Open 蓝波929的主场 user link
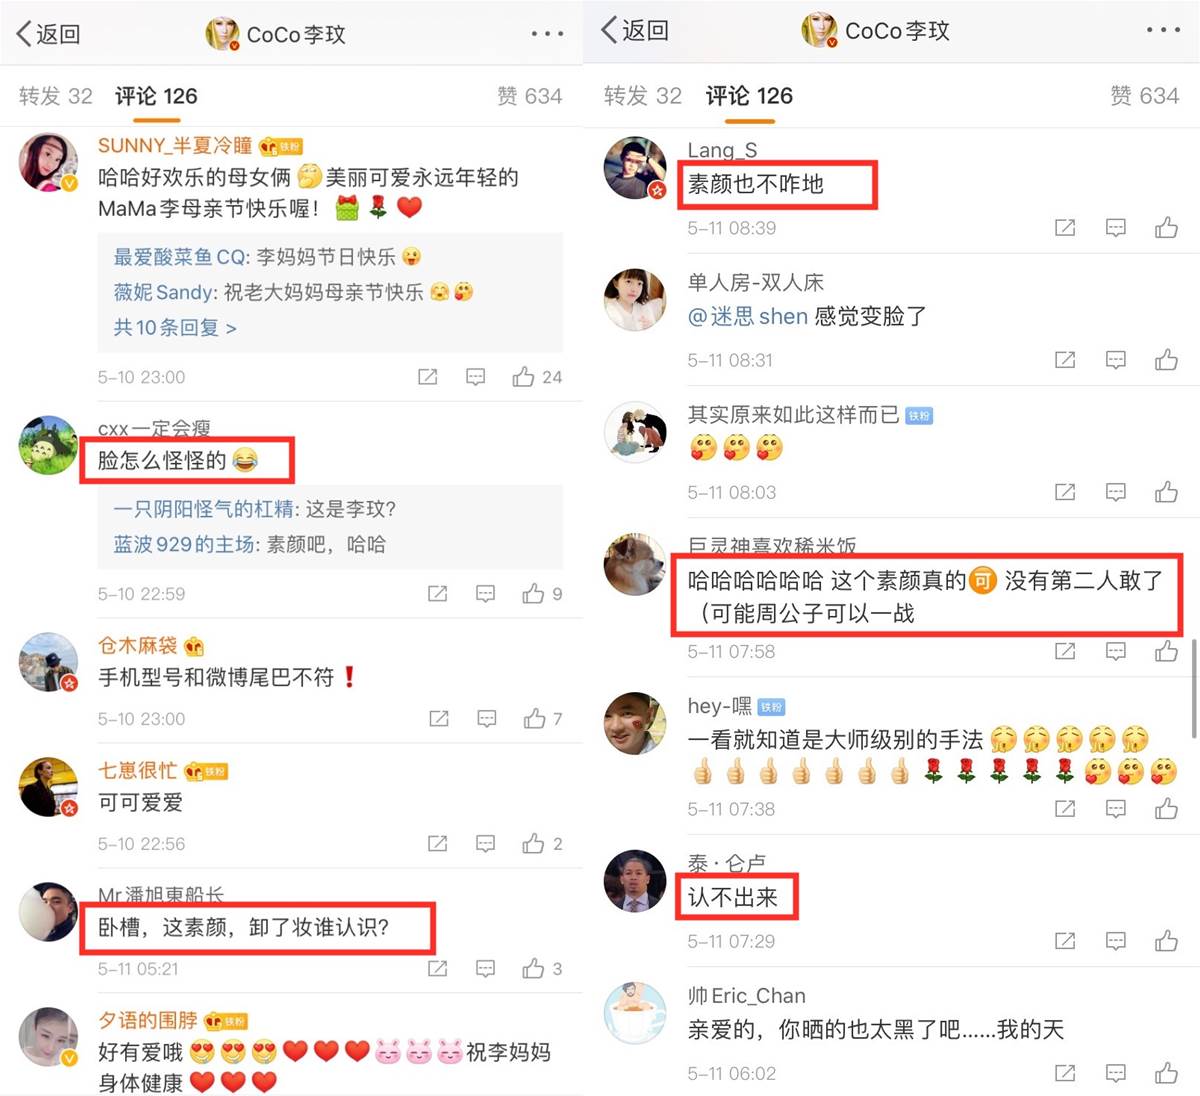Image resolution: width=1200 pixels, height=1096 pixels. tap(186, 545)
